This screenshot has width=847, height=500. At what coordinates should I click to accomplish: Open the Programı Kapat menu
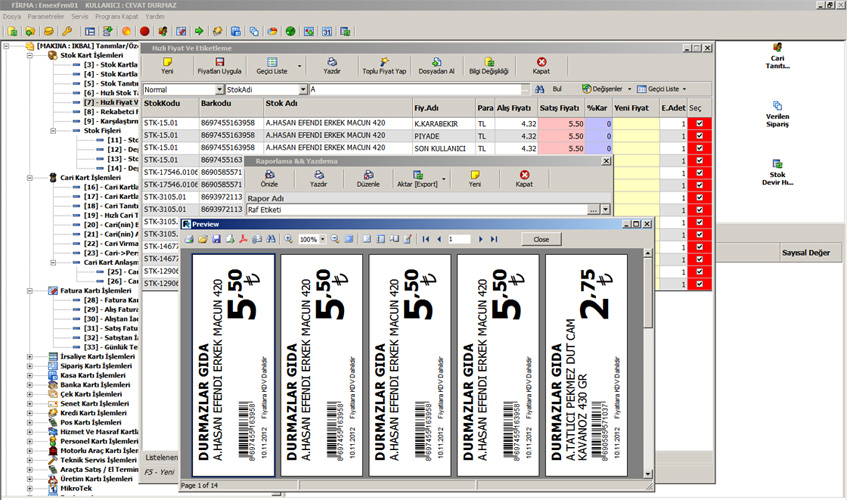click(x=117, y=17)
